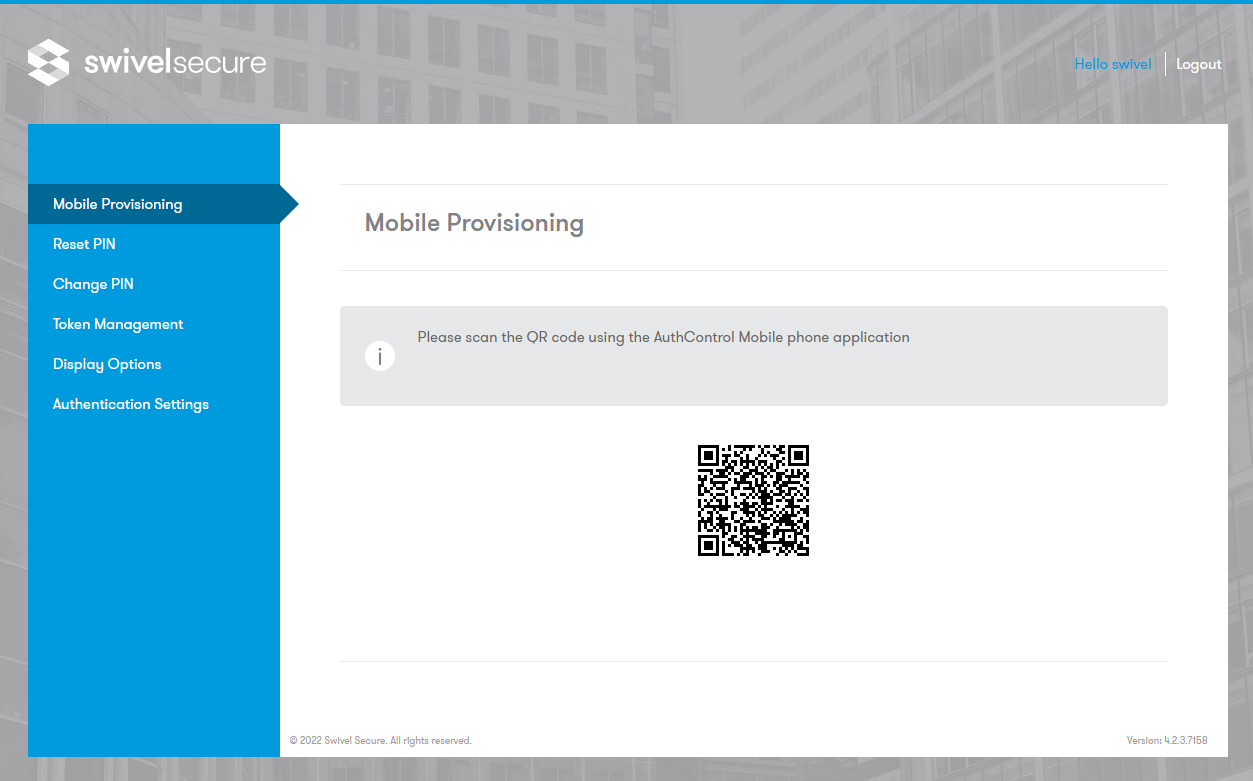This screenshot has width=1253, height=781.
Task: Open the Change PIN section
Action: (93, 283)
